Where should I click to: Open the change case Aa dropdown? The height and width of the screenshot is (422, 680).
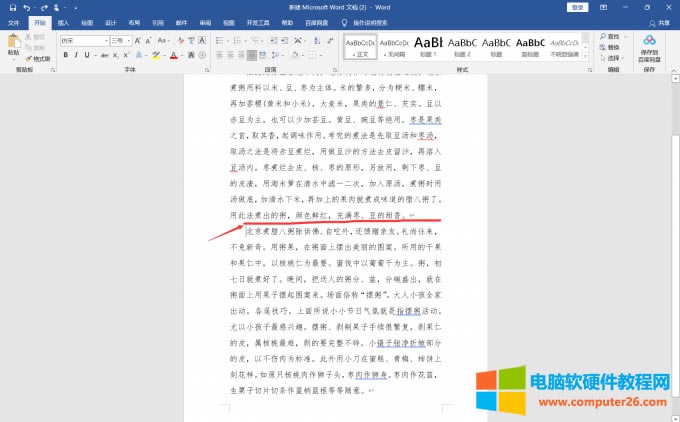[163, 40]
